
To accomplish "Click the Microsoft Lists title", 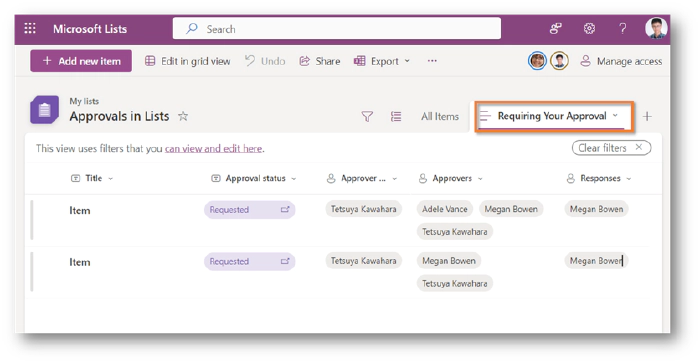I will [x=90, y=29].
